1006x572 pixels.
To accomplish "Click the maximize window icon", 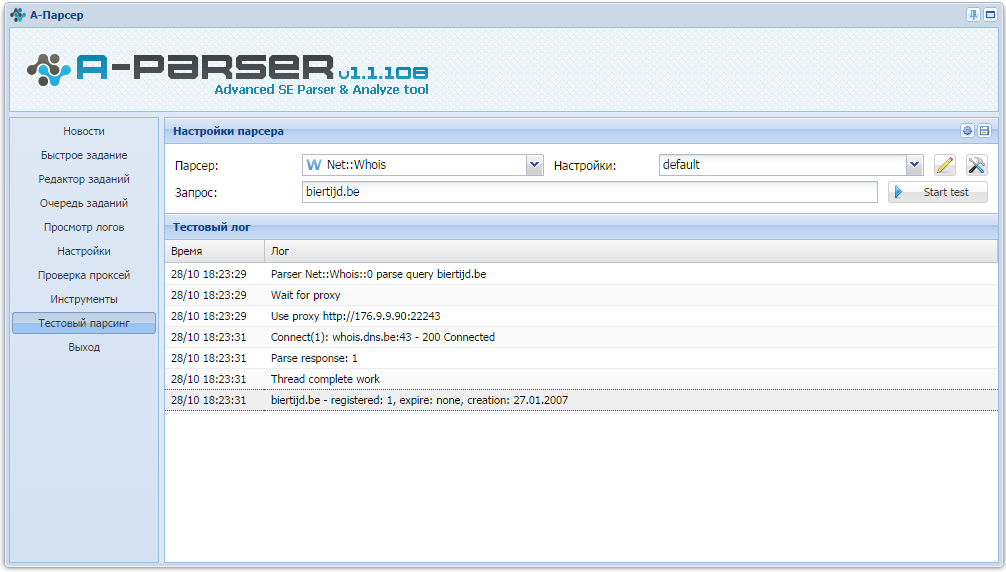I will coord(991,15).
